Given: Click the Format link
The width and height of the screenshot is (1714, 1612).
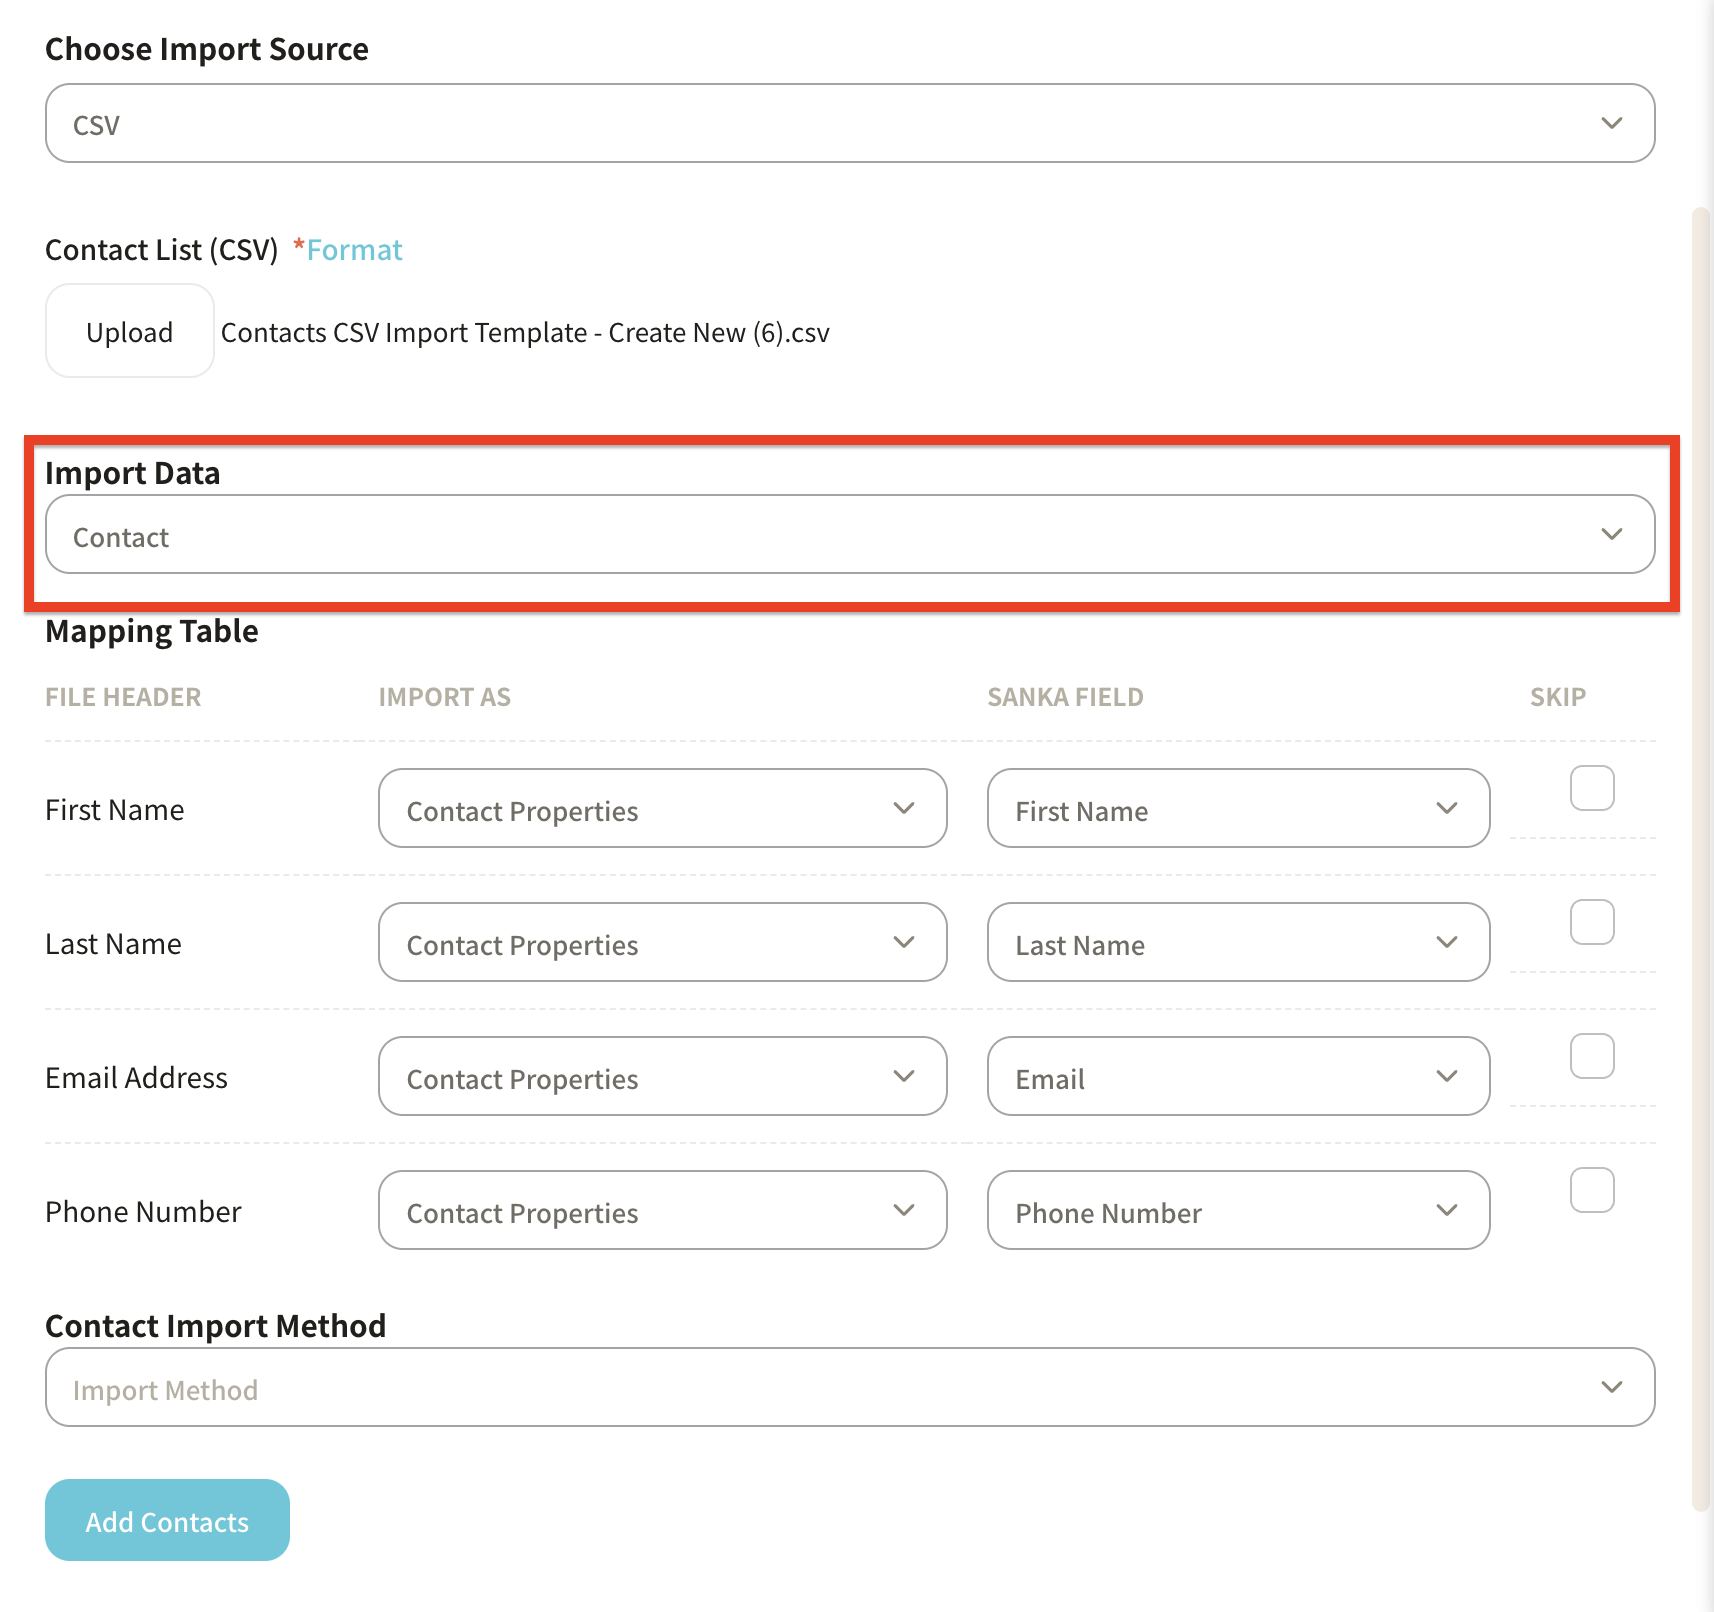Looking at the screenshot, I should pos(354,250).
